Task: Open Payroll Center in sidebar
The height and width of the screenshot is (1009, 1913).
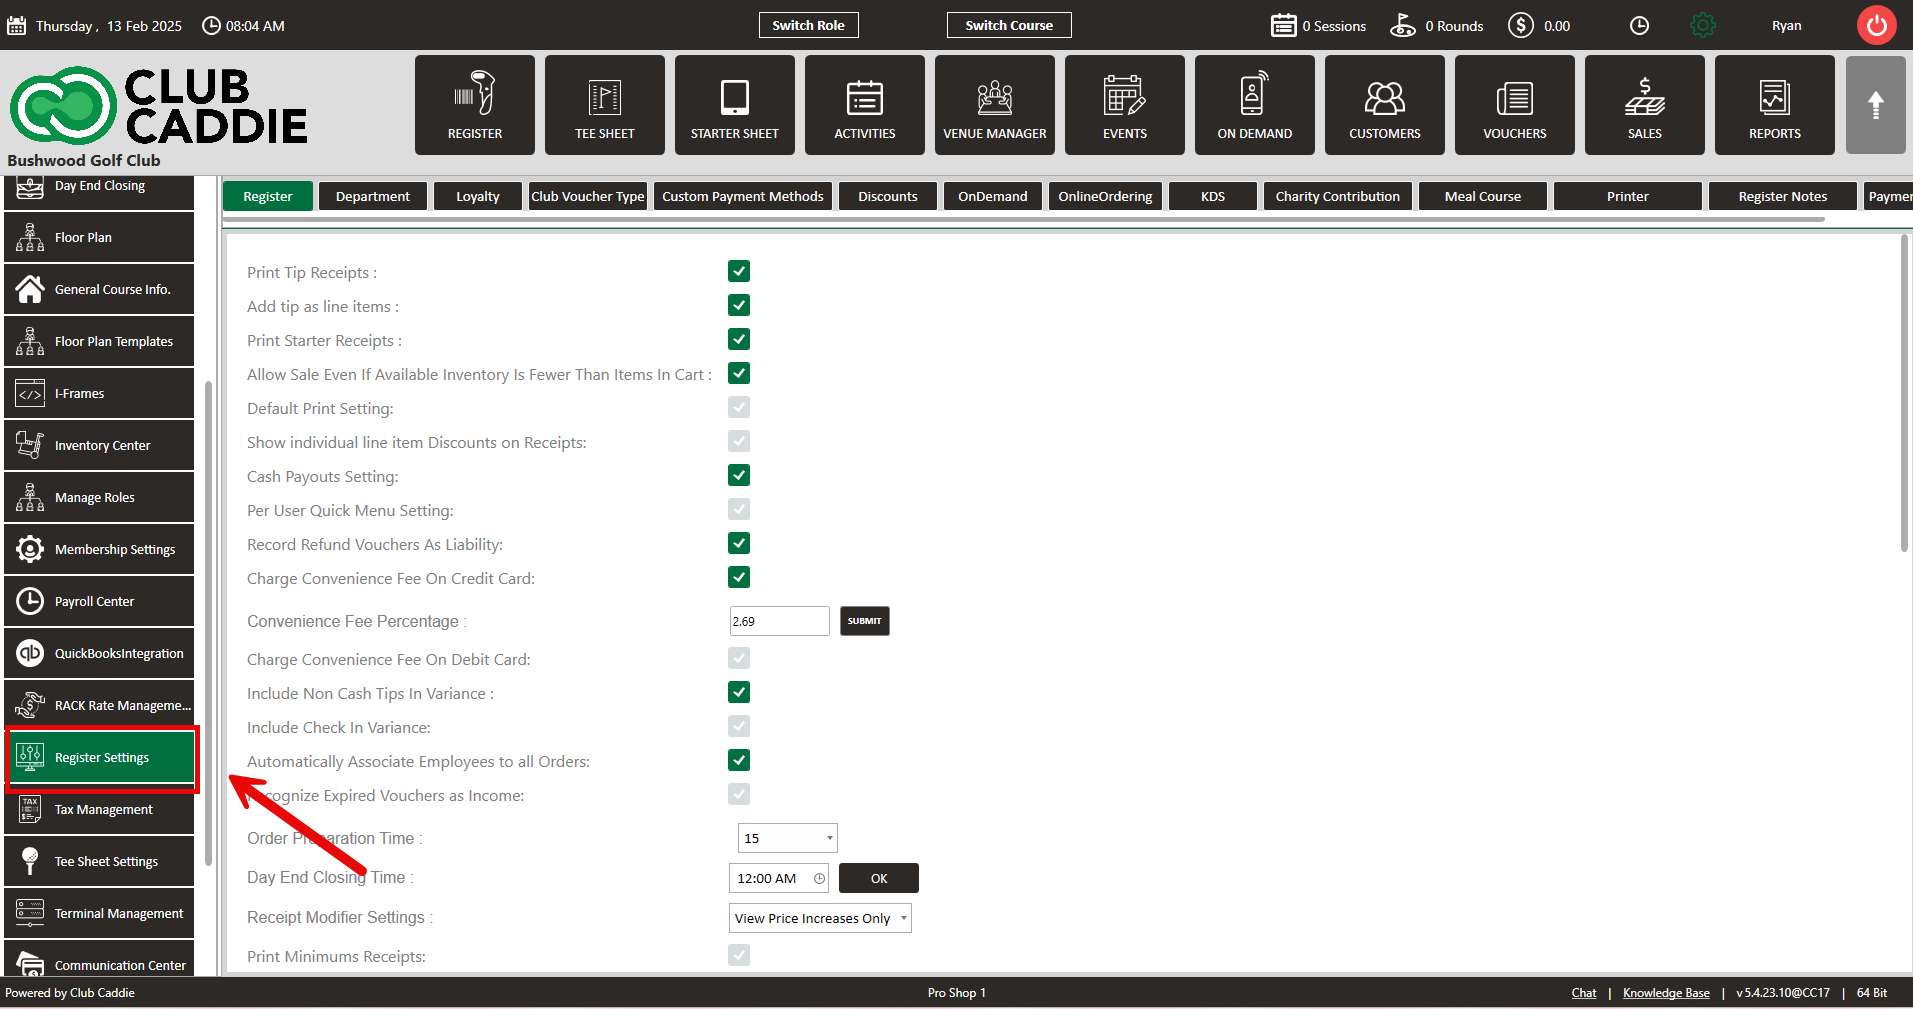Action: [99, 601]
